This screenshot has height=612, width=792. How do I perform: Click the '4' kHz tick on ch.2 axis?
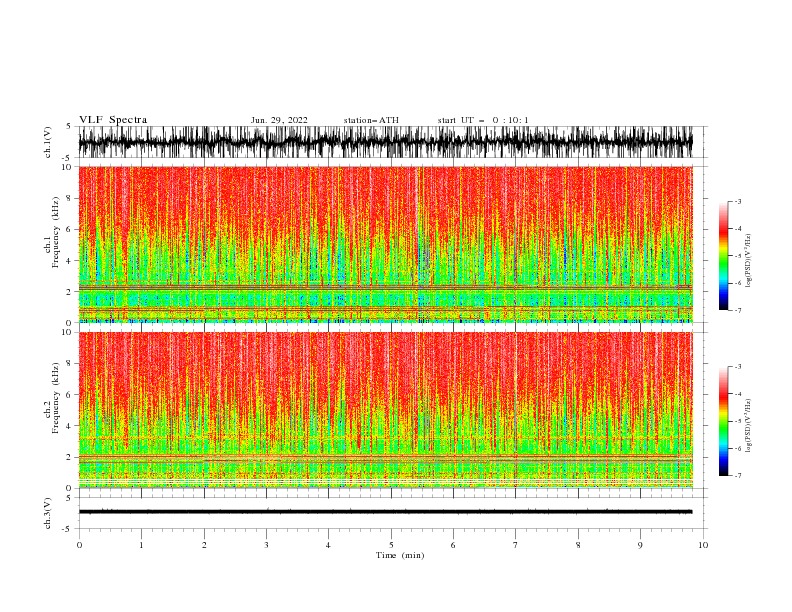pyautogui.click(x=69, y=426)
